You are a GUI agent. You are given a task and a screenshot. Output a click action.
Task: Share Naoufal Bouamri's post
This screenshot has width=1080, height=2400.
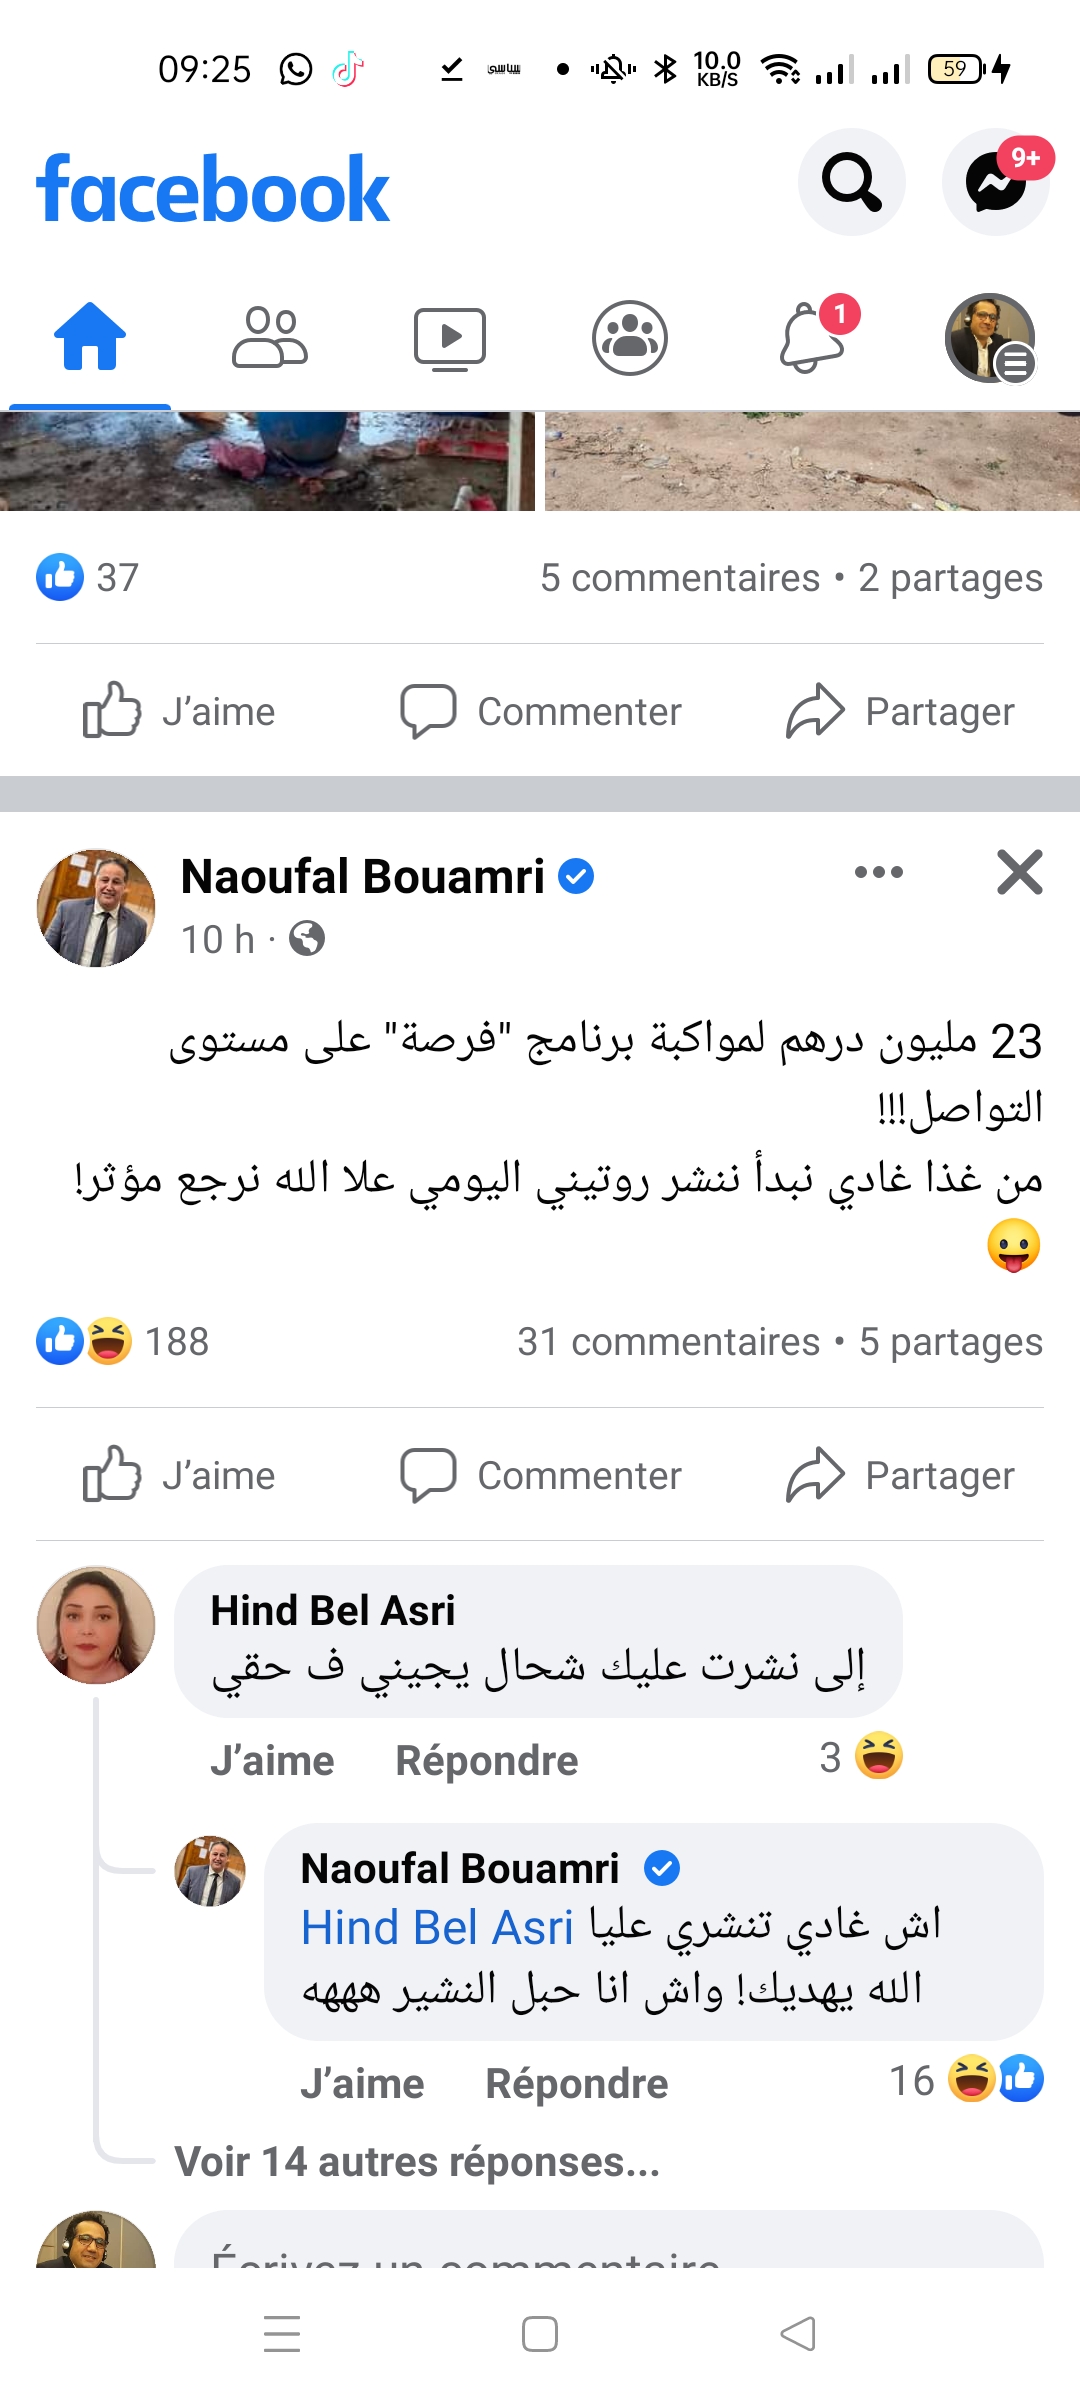point(900,1475)
